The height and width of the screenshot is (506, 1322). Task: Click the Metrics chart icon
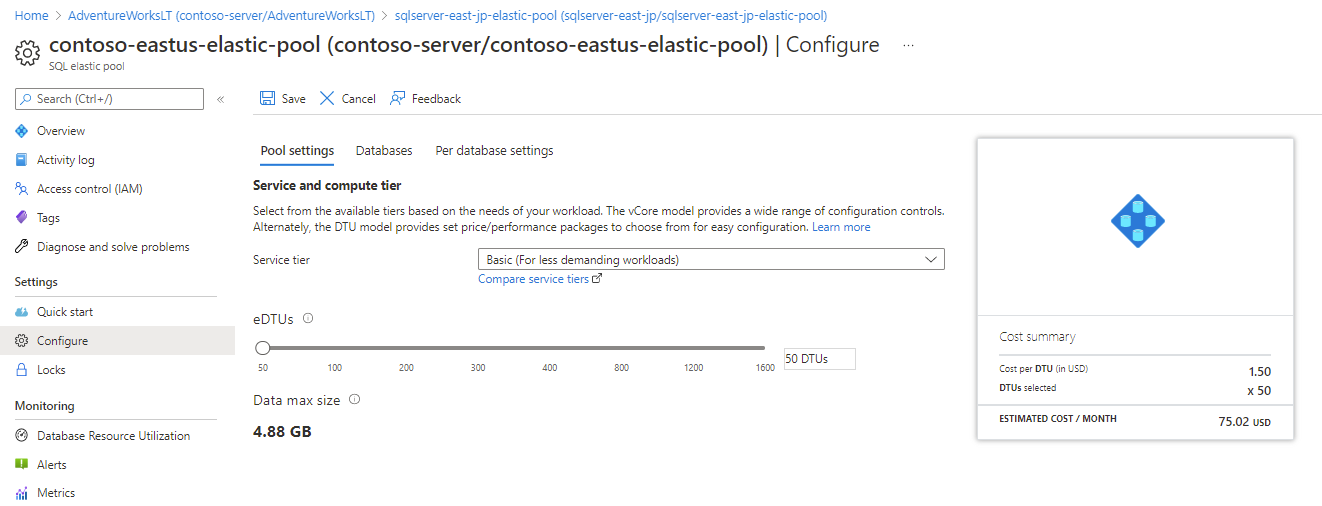click(22, 493)
